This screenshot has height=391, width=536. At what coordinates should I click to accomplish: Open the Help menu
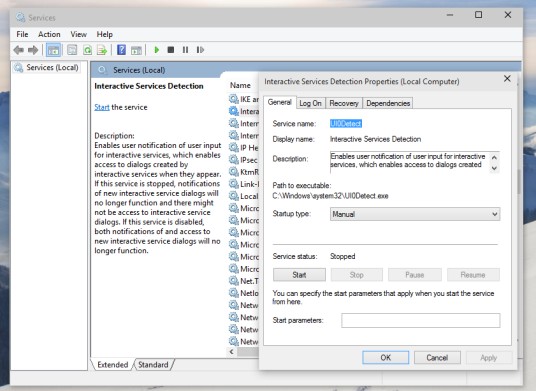click(105, 34)
